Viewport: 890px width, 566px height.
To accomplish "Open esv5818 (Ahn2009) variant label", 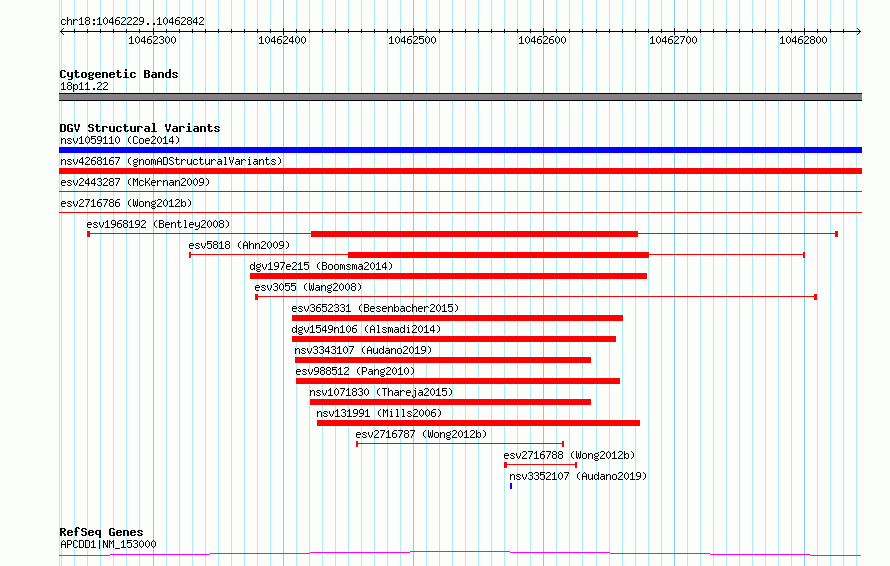I will tap(239, 245).
